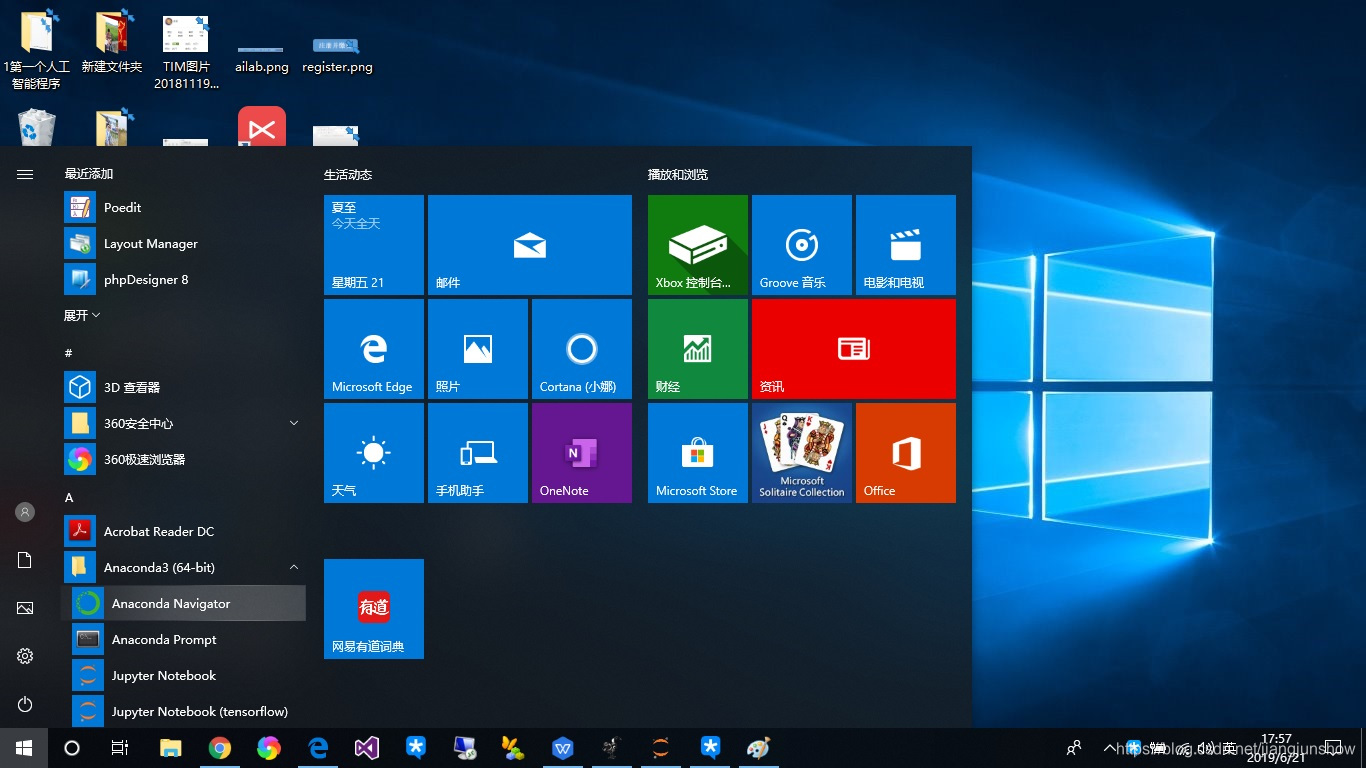Open the People icon in system tray

pyautogui.click(x=1074, y=748)
